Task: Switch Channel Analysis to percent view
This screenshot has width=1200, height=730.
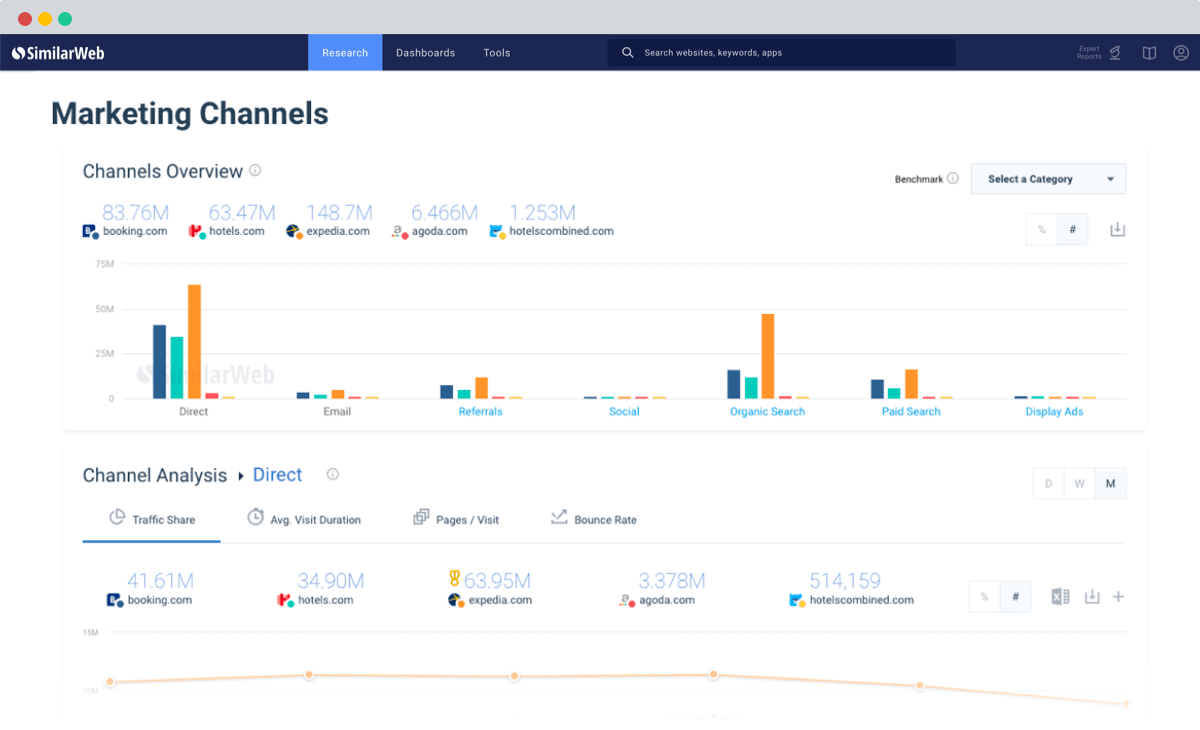Action: [x=985, y=597]
